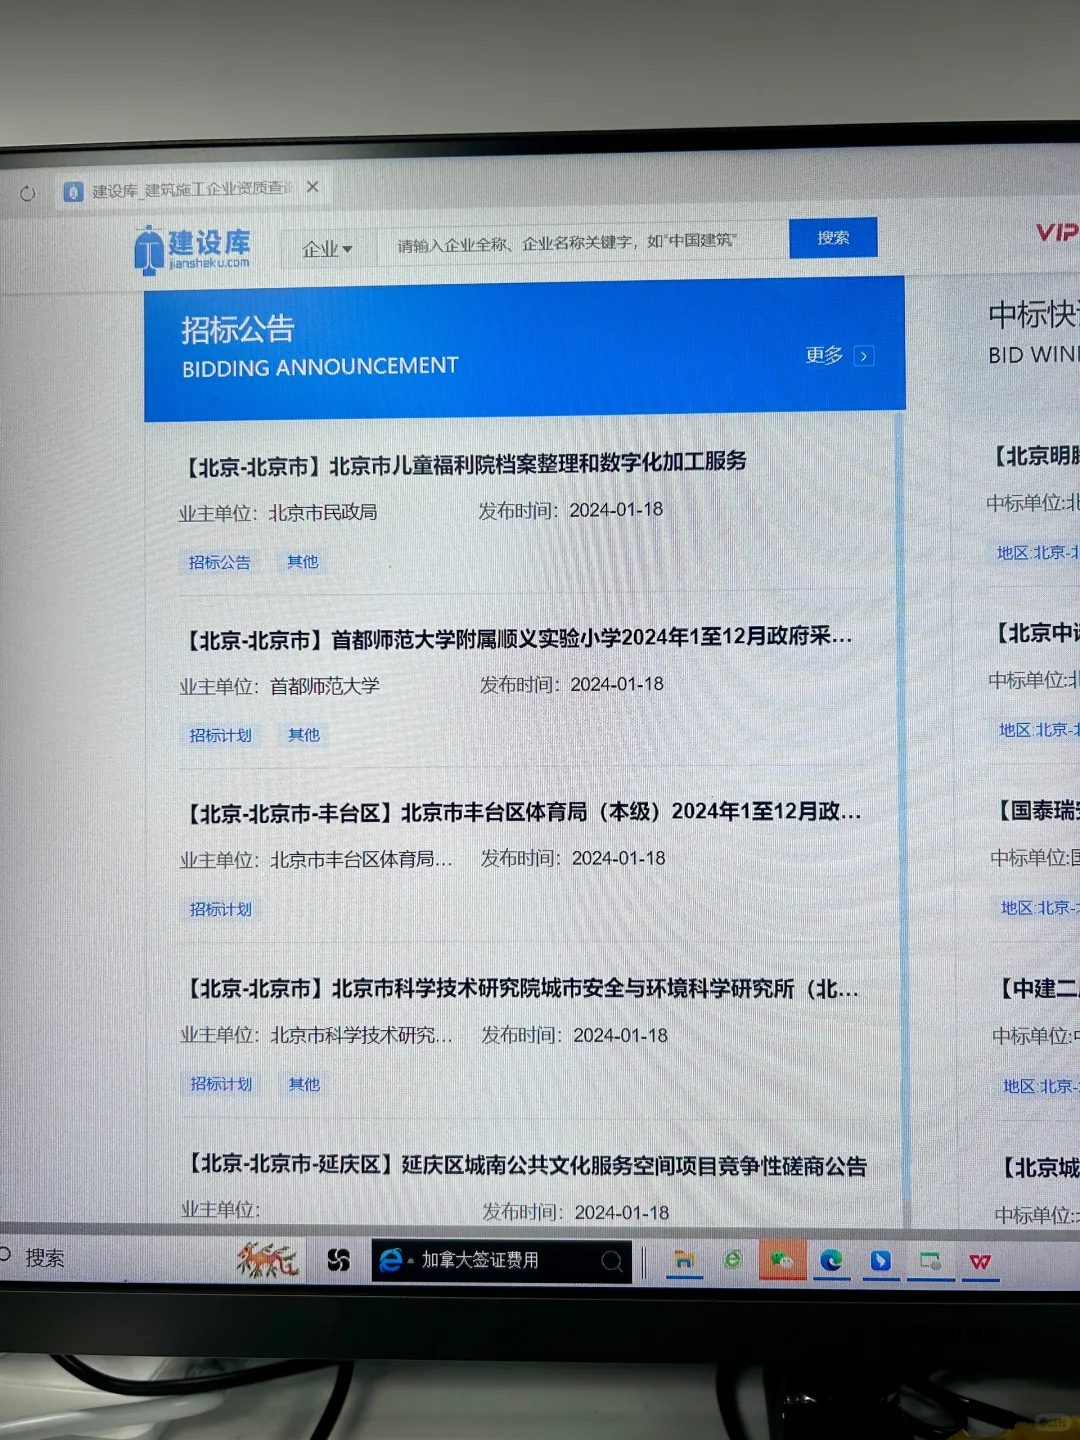Open File Explorer from the taskbar
1080x1440 pixels.
pyautogui.click(x=684, y=1261)
